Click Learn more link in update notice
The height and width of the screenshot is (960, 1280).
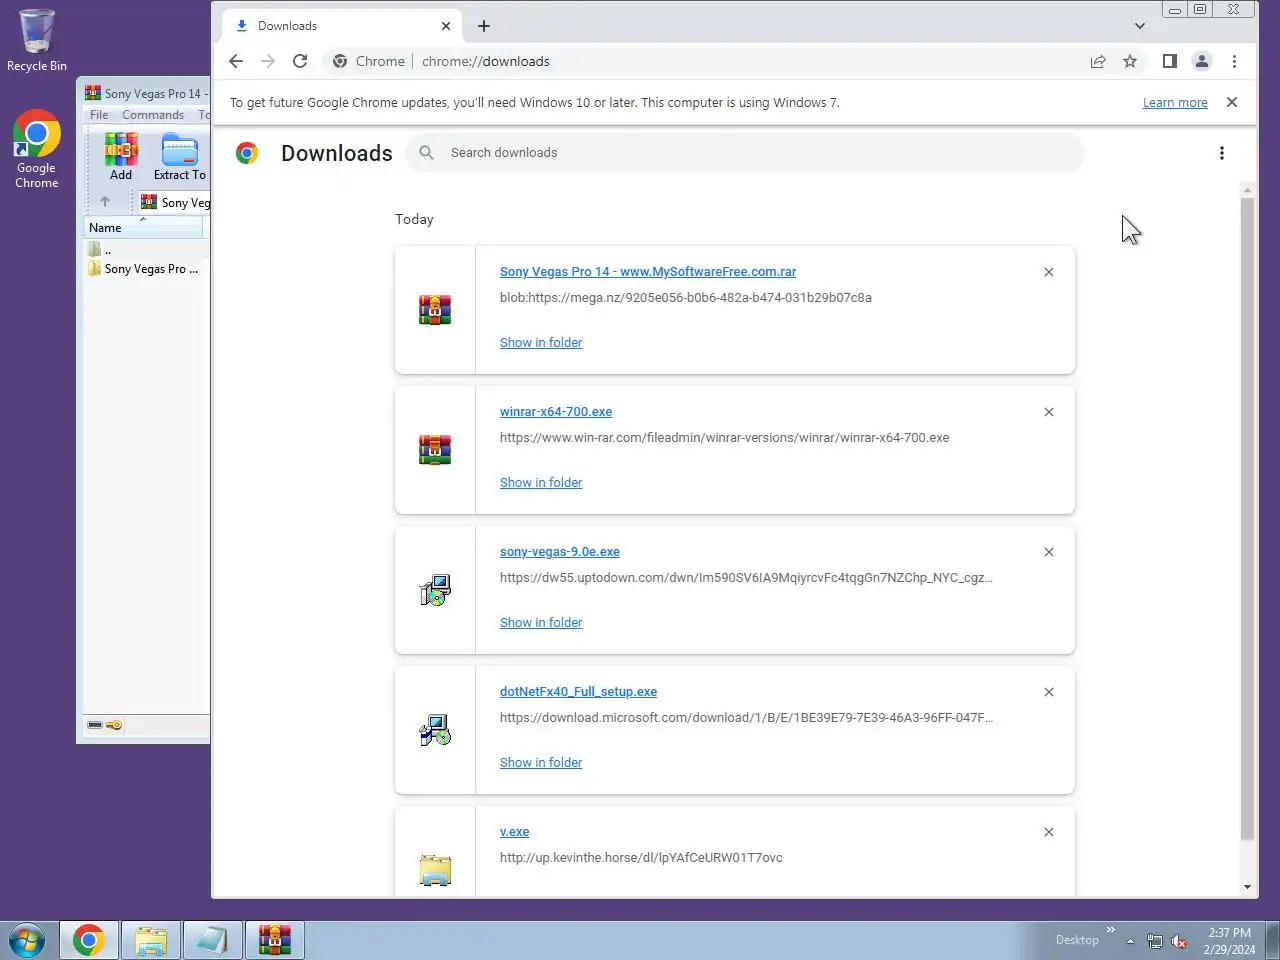1175,102
